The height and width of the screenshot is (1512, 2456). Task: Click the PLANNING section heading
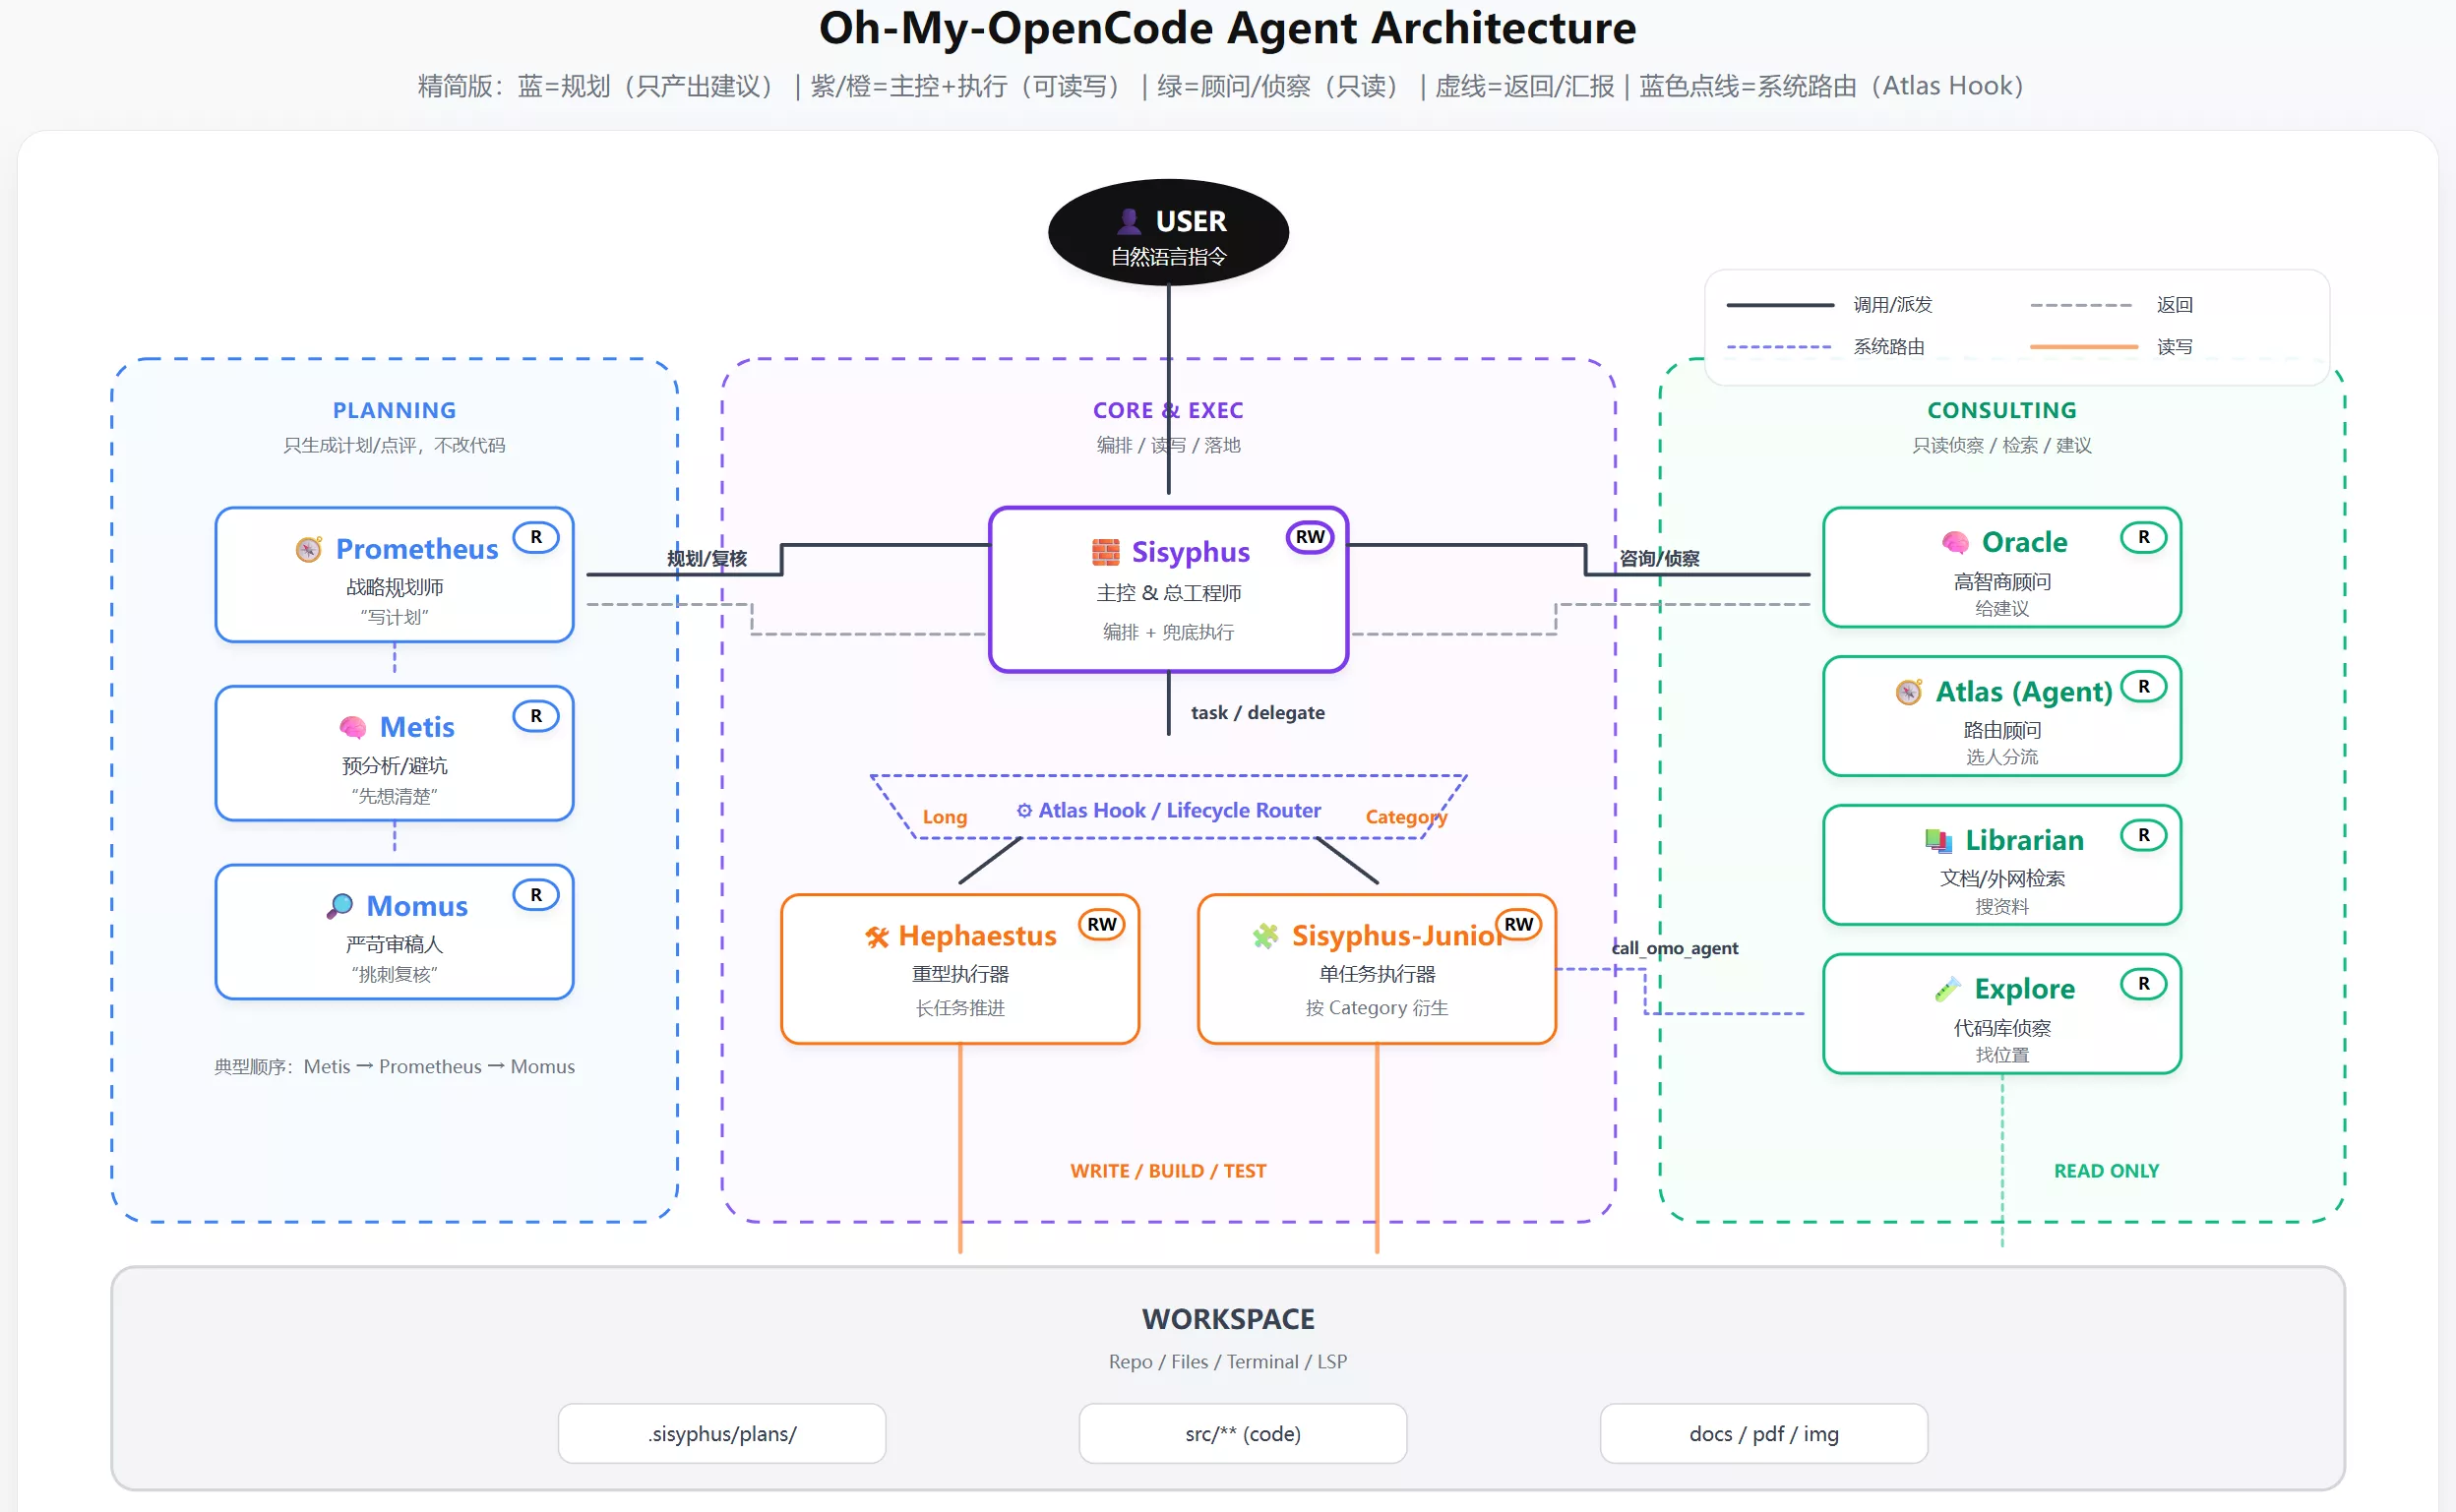[x=394, y=410]
